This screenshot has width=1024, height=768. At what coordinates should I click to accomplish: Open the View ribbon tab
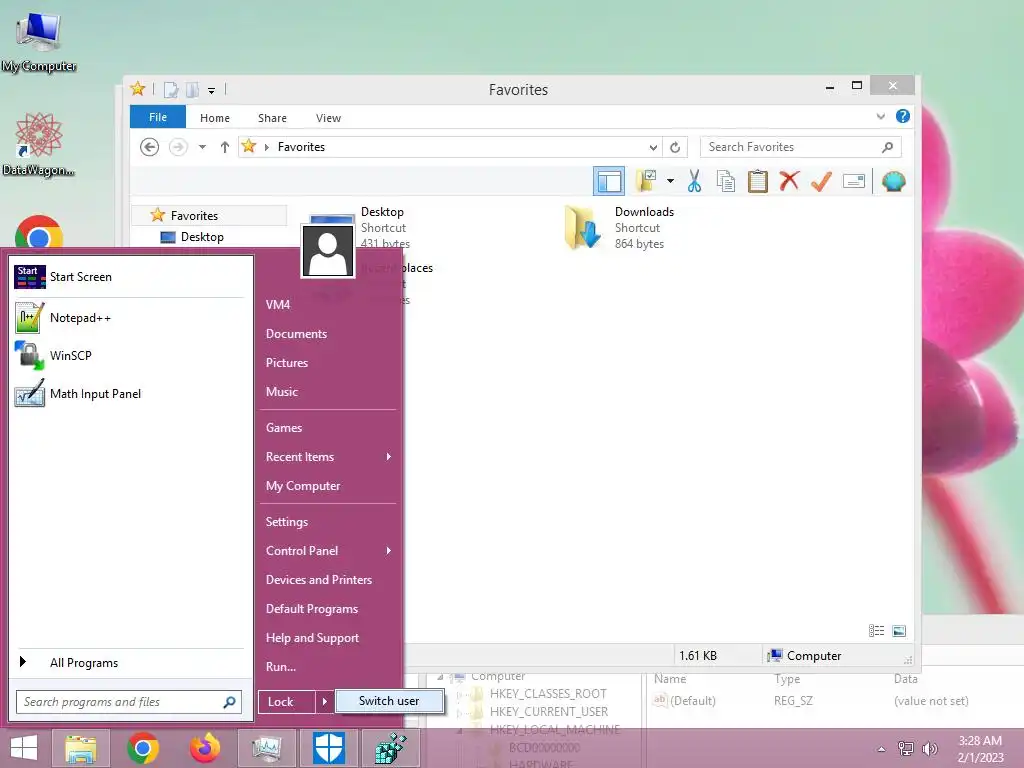(x=328, y=118)
